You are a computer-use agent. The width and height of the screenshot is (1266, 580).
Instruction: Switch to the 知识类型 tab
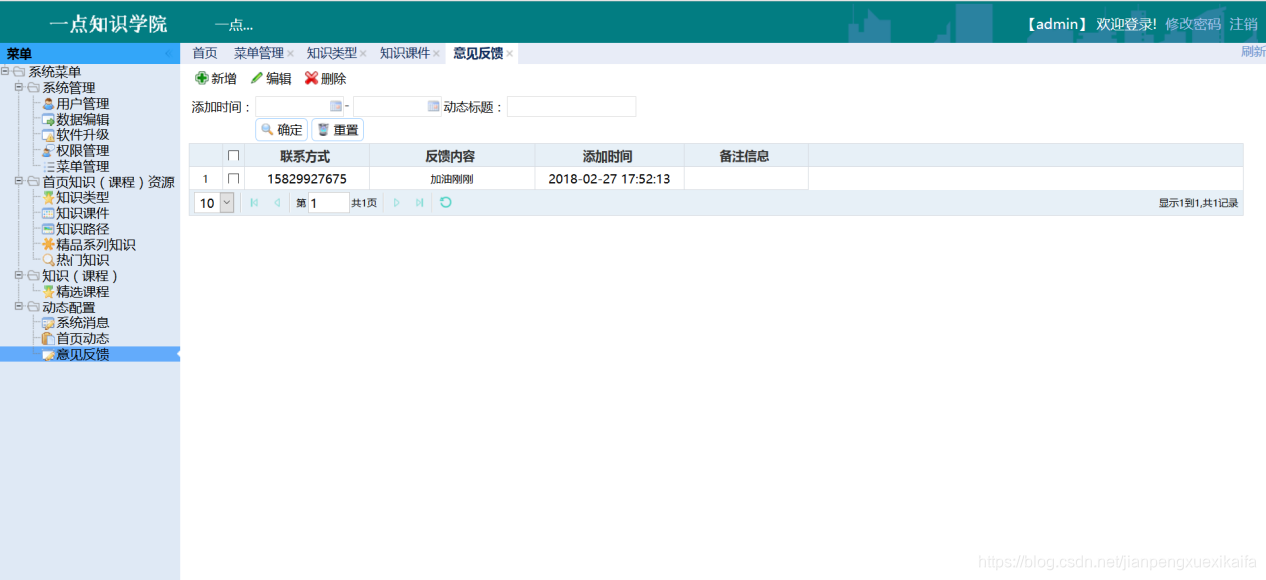[332, 53]
